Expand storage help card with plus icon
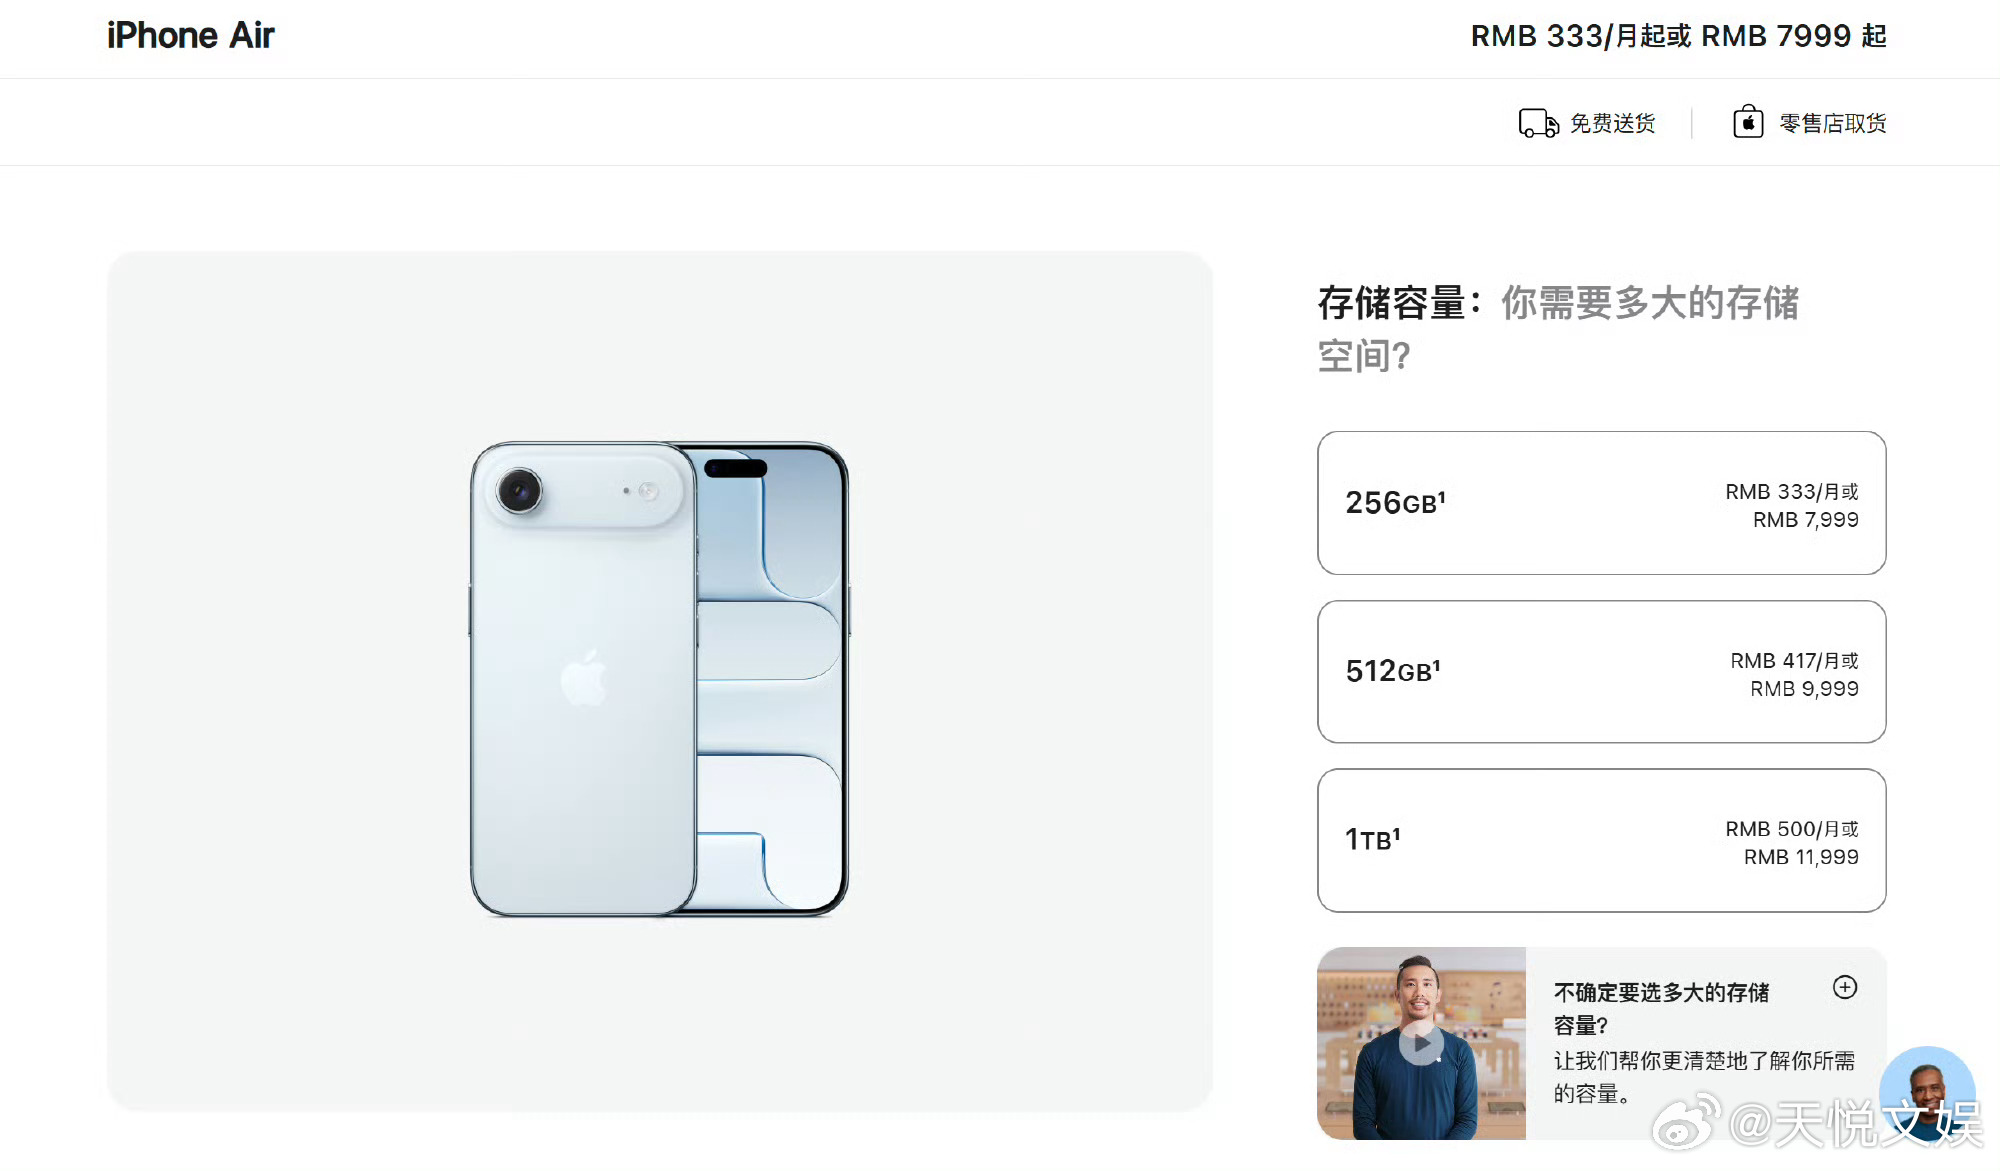This screenshot has width=2000, height=1171. [1845, 987]
